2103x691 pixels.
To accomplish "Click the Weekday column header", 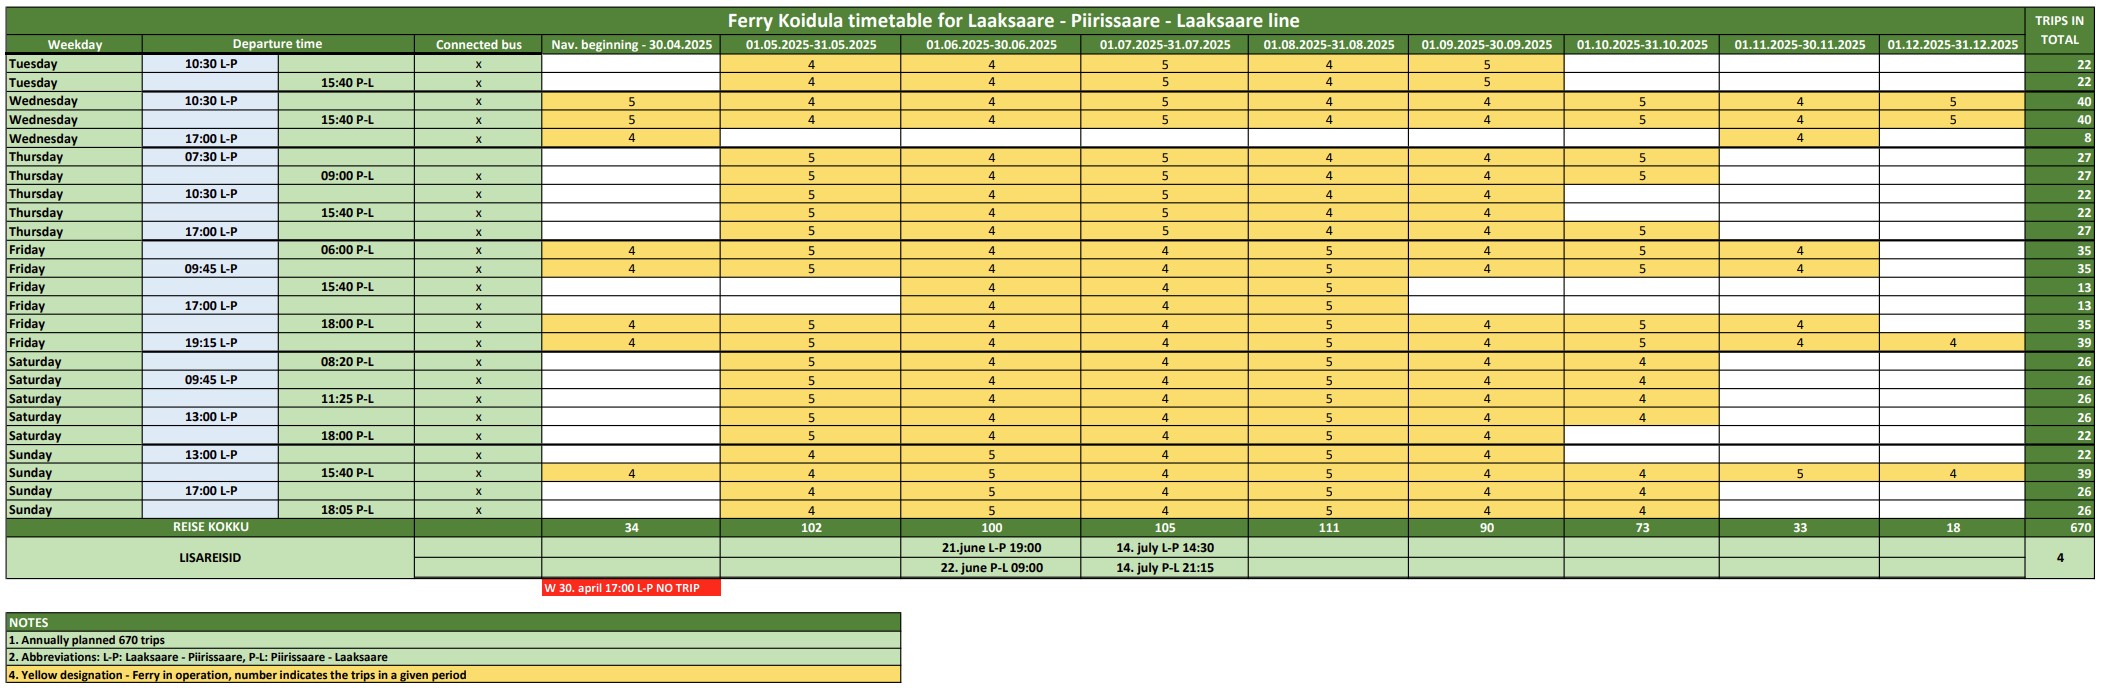I will tap(75, 44).
